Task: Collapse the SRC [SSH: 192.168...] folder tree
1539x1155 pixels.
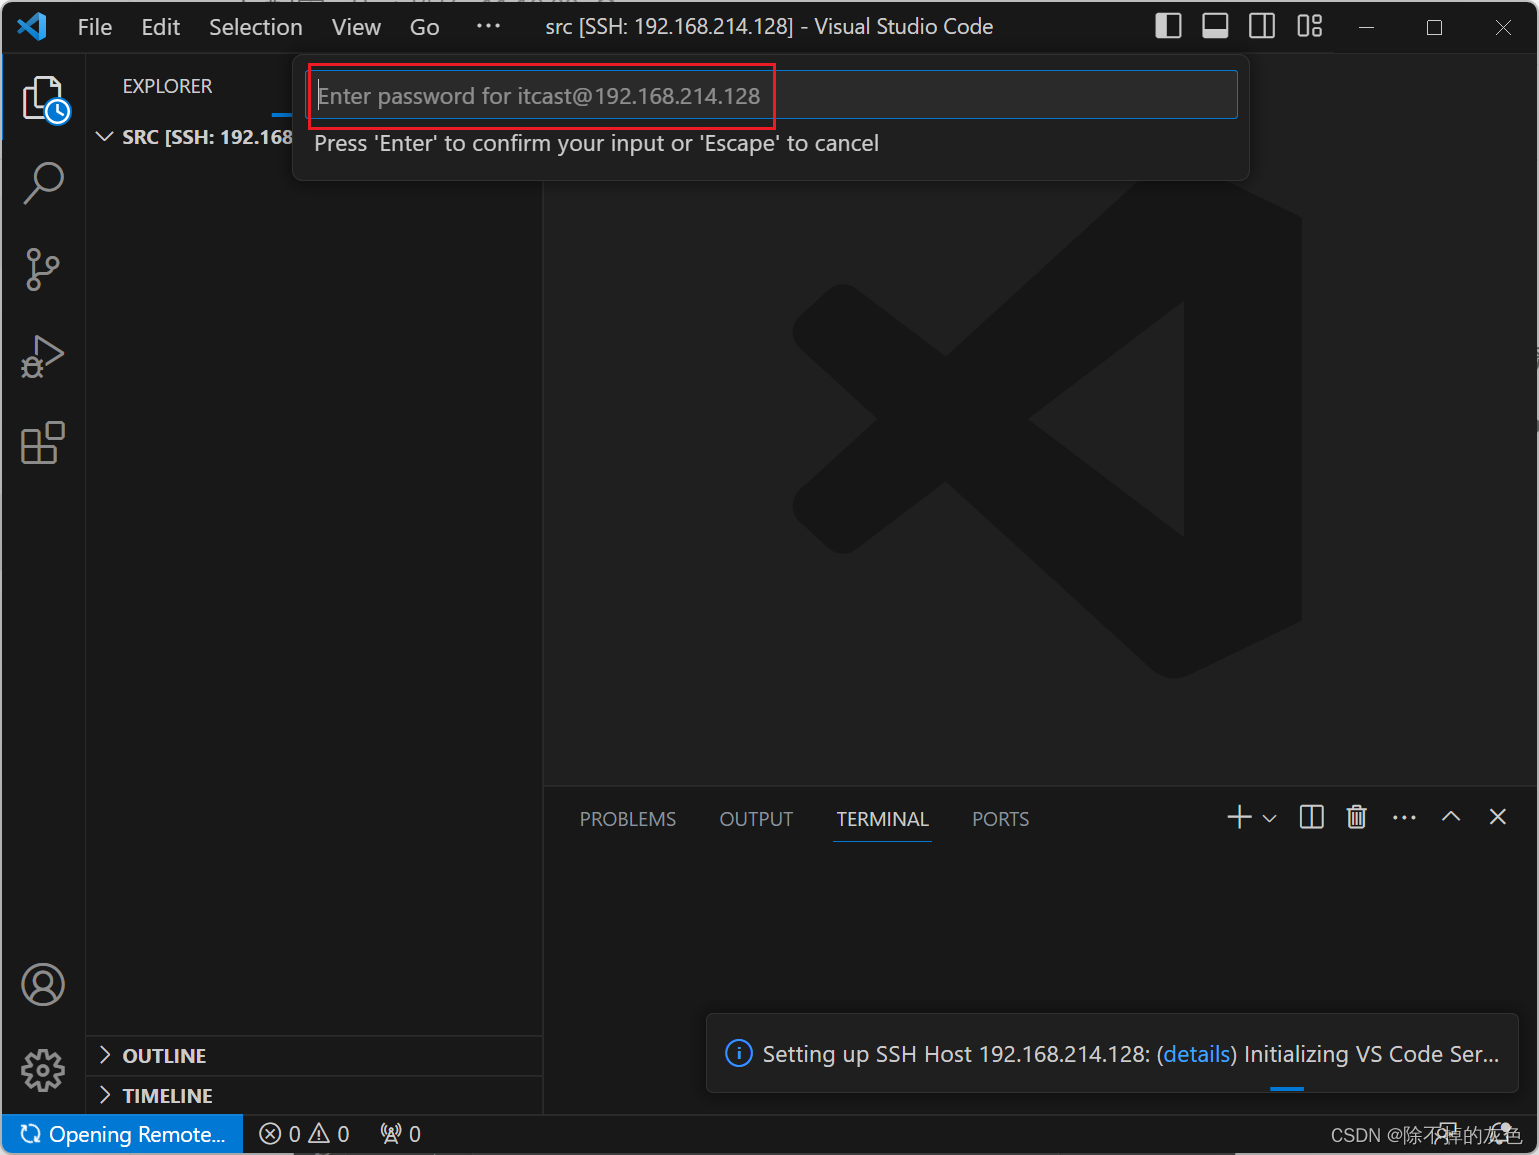Action: (105, 136)
